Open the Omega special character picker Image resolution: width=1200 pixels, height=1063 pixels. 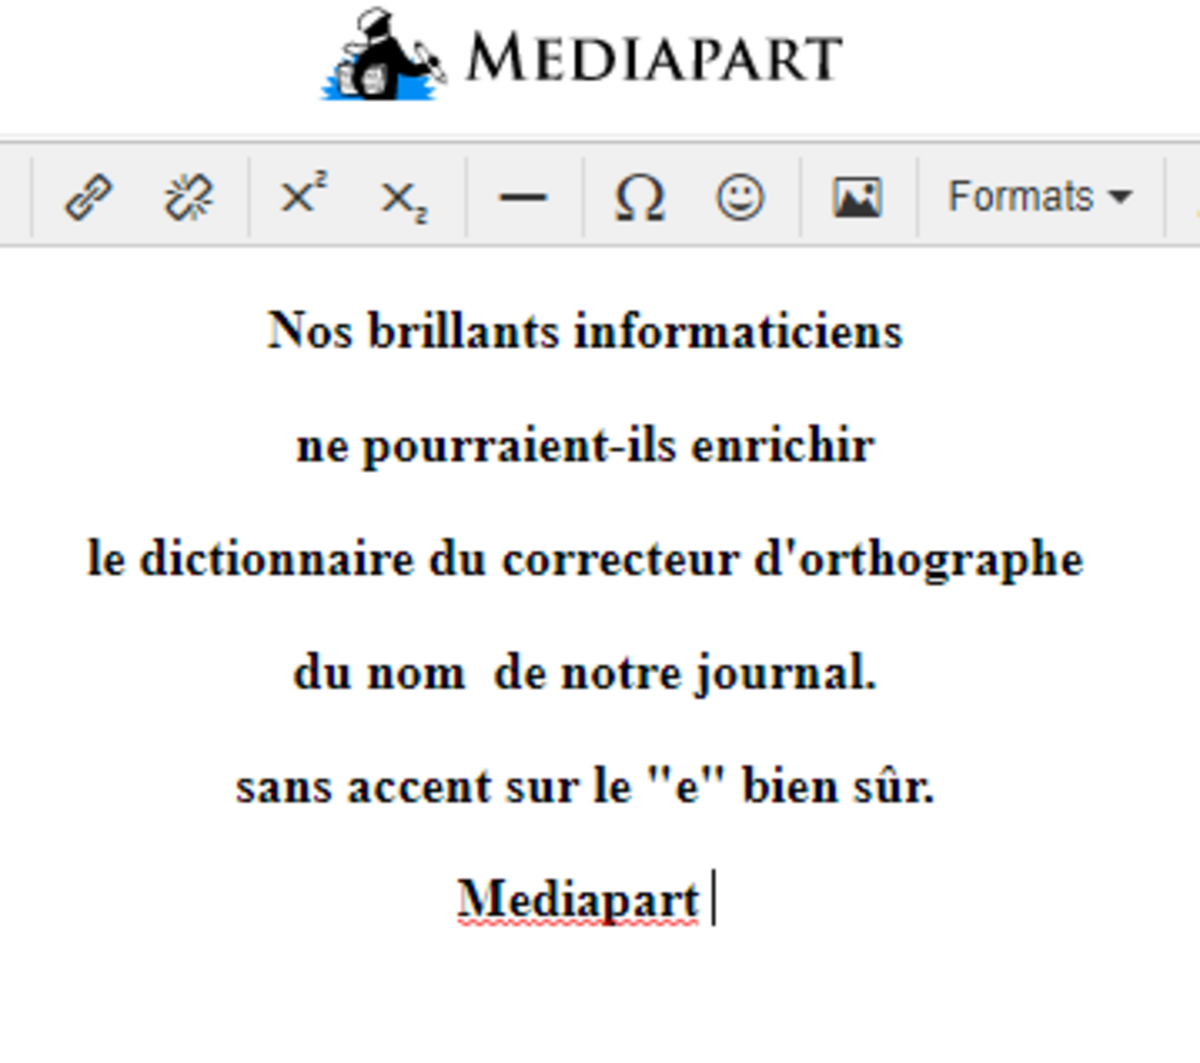639,197
